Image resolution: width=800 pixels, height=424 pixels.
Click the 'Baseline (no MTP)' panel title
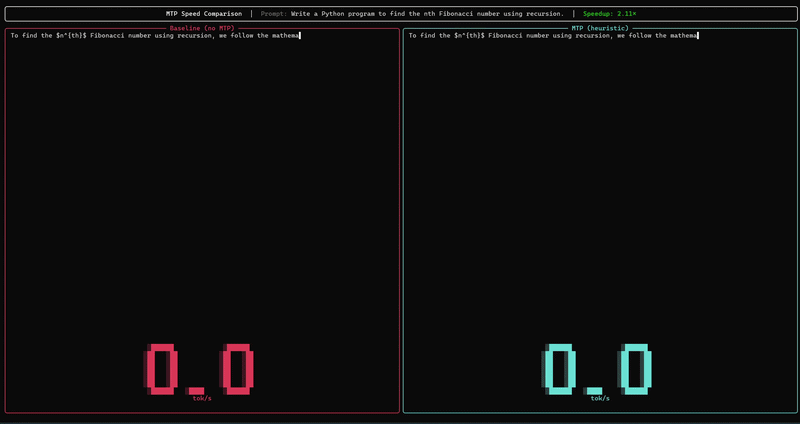click(x=202, y=28)
